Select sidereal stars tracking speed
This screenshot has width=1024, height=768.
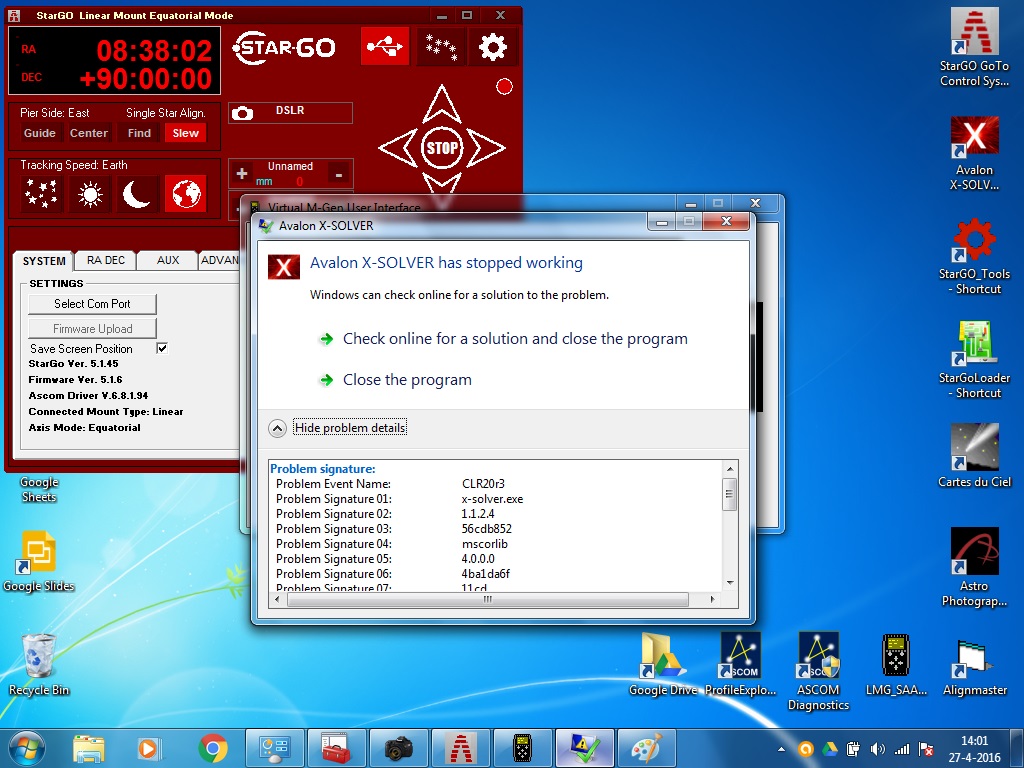[41, 193]
